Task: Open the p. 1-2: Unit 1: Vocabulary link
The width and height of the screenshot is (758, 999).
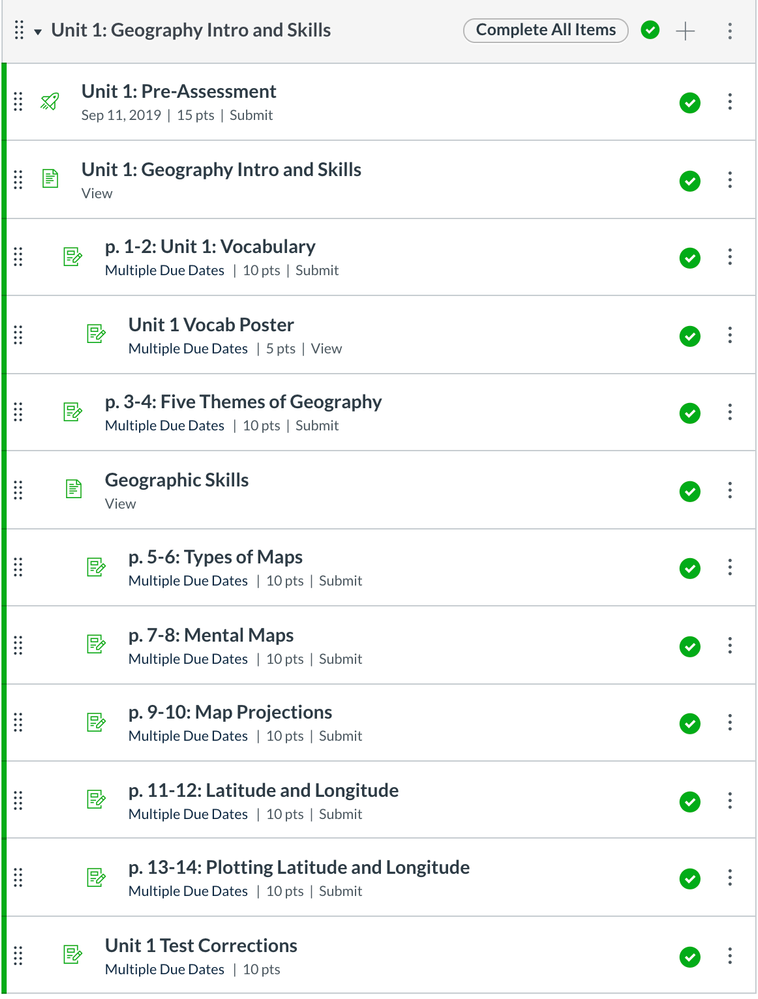Action: [x=210, y=247]
